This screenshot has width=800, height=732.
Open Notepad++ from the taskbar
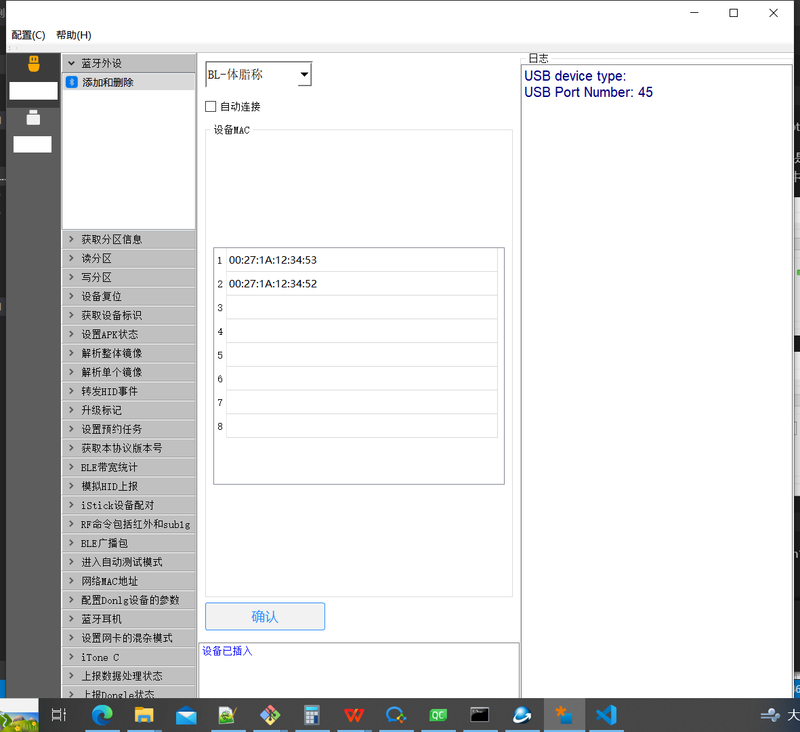[228, 715]
